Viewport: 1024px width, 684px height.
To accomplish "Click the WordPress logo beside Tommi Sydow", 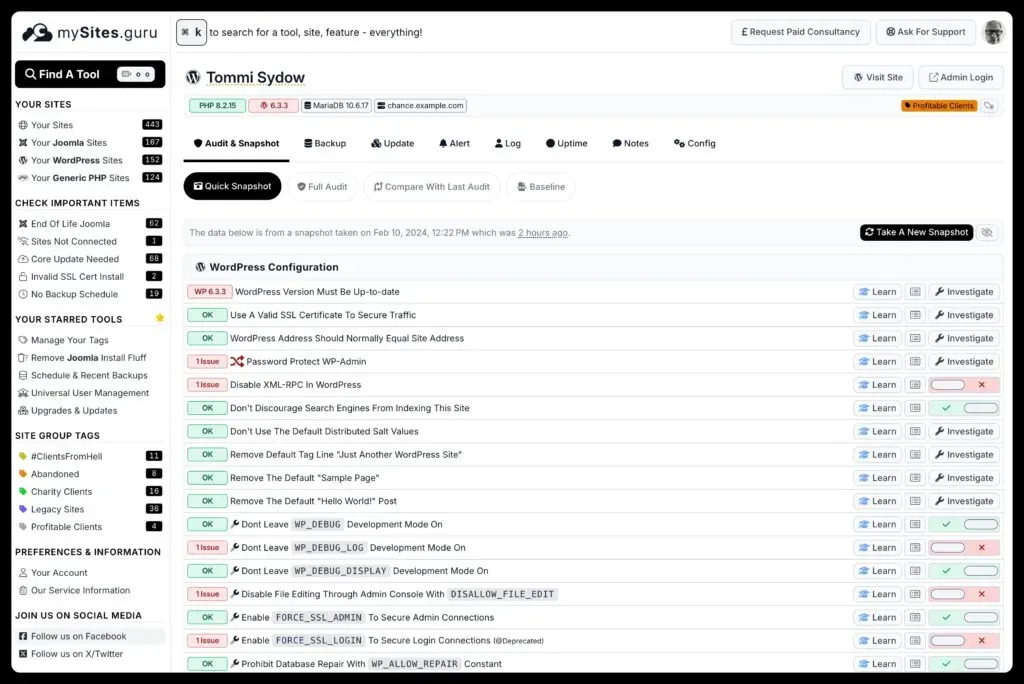I will click(192, 76).
